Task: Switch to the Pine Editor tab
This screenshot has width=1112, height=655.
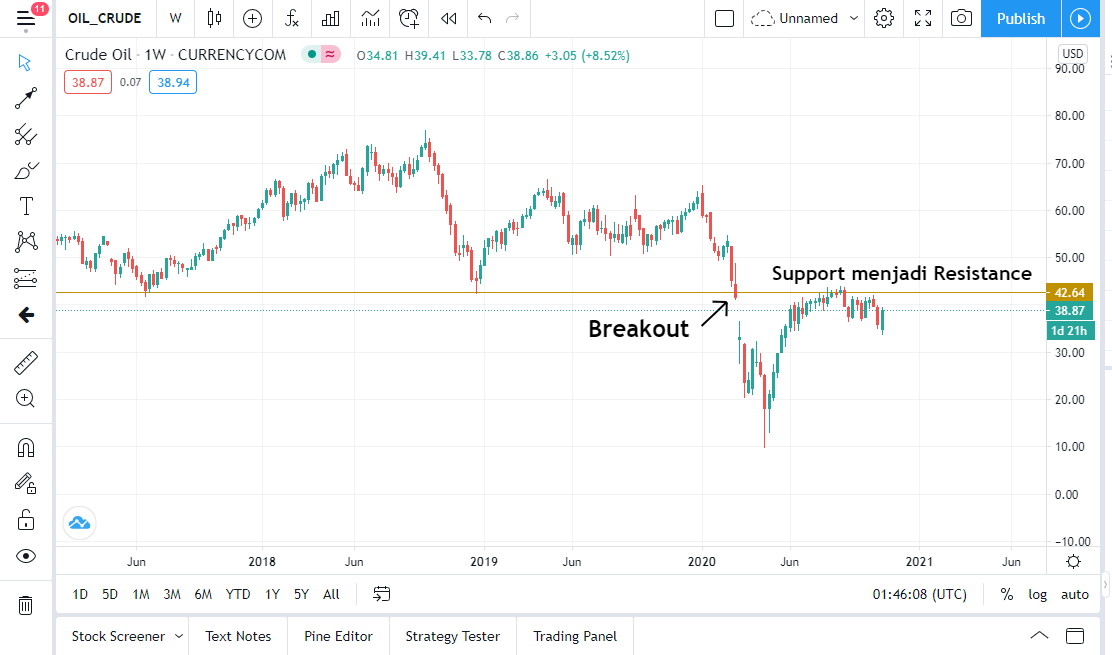Action: [338, 636]
